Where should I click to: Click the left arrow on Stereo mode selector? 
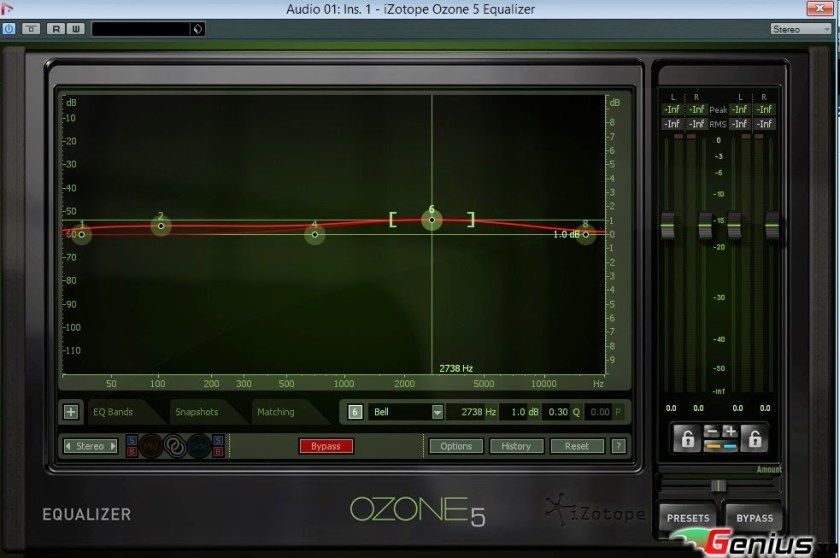pos(68,446)
